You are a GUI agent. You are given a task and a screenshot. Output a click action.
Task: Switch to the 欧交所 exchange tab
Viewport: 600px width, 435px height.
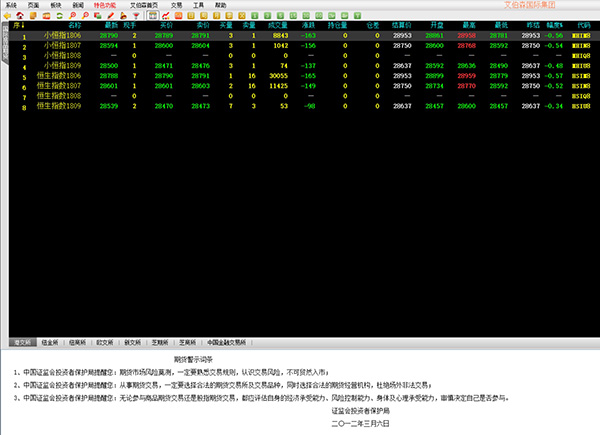104,342
